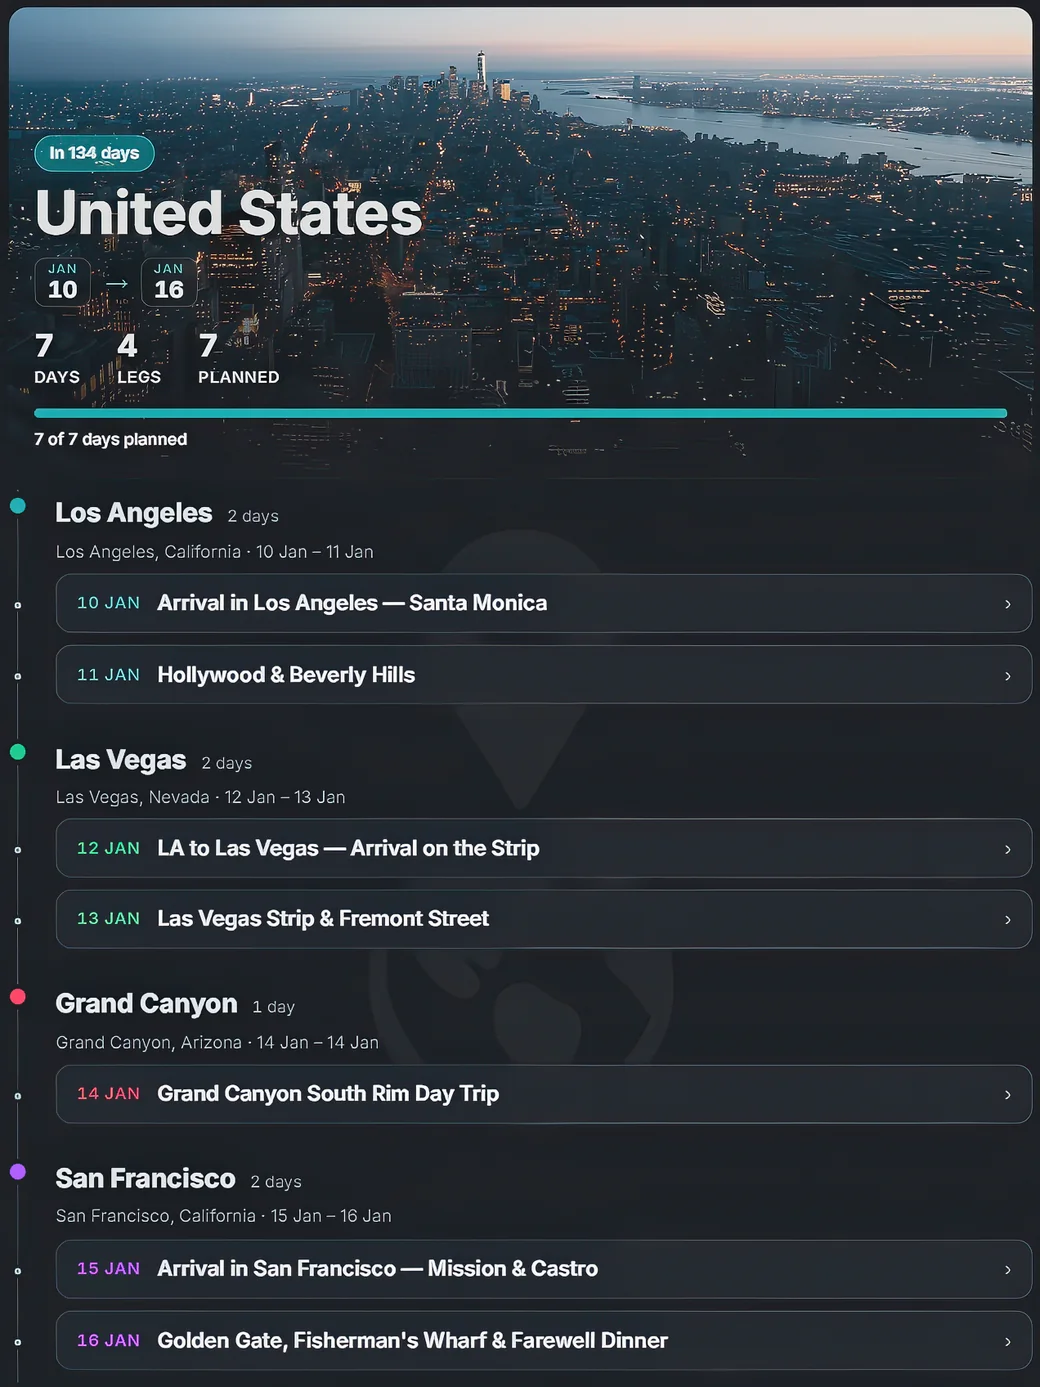Open LA to Las Vegas — Arrival on the Strip
Screen dimensions: 1040x1387
point(544,848)
